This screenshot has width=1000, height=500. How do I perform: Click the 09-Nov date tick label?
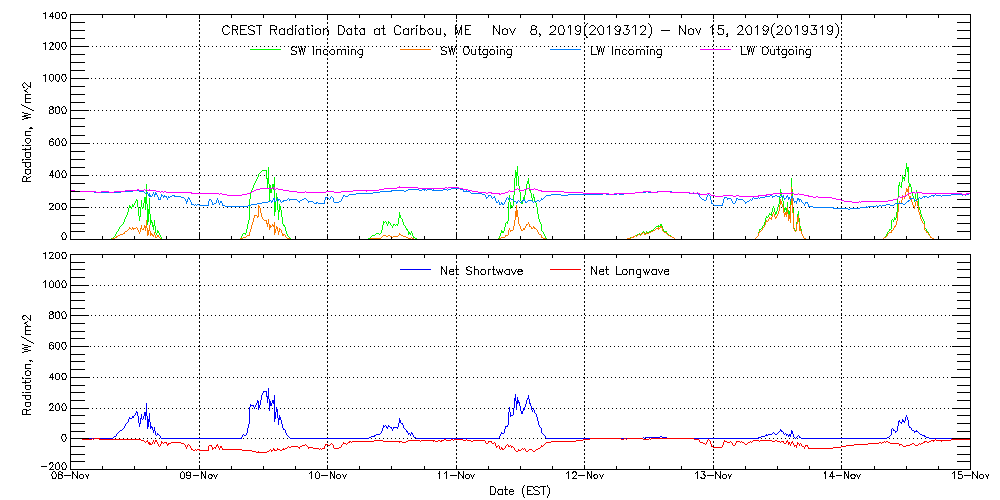point(200,477)
